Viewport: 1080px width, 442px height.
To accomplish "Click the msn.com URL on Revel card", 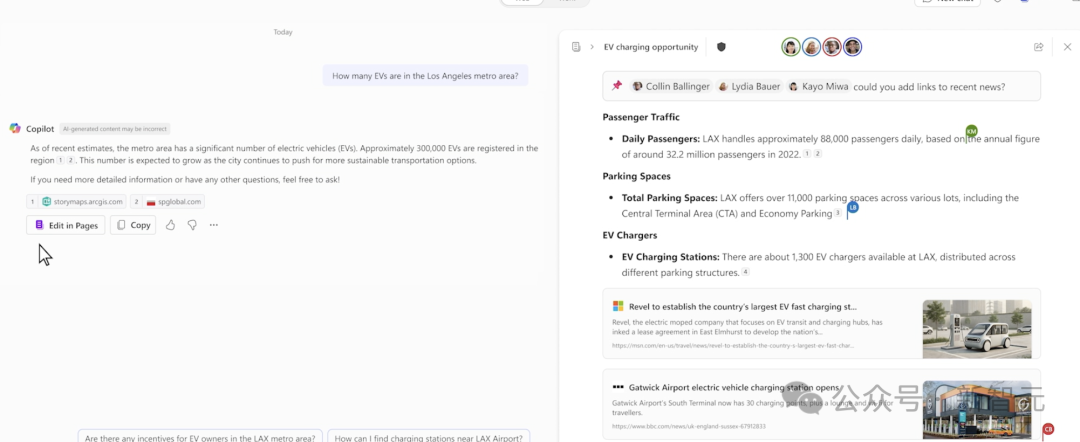I will click(733, 345).
